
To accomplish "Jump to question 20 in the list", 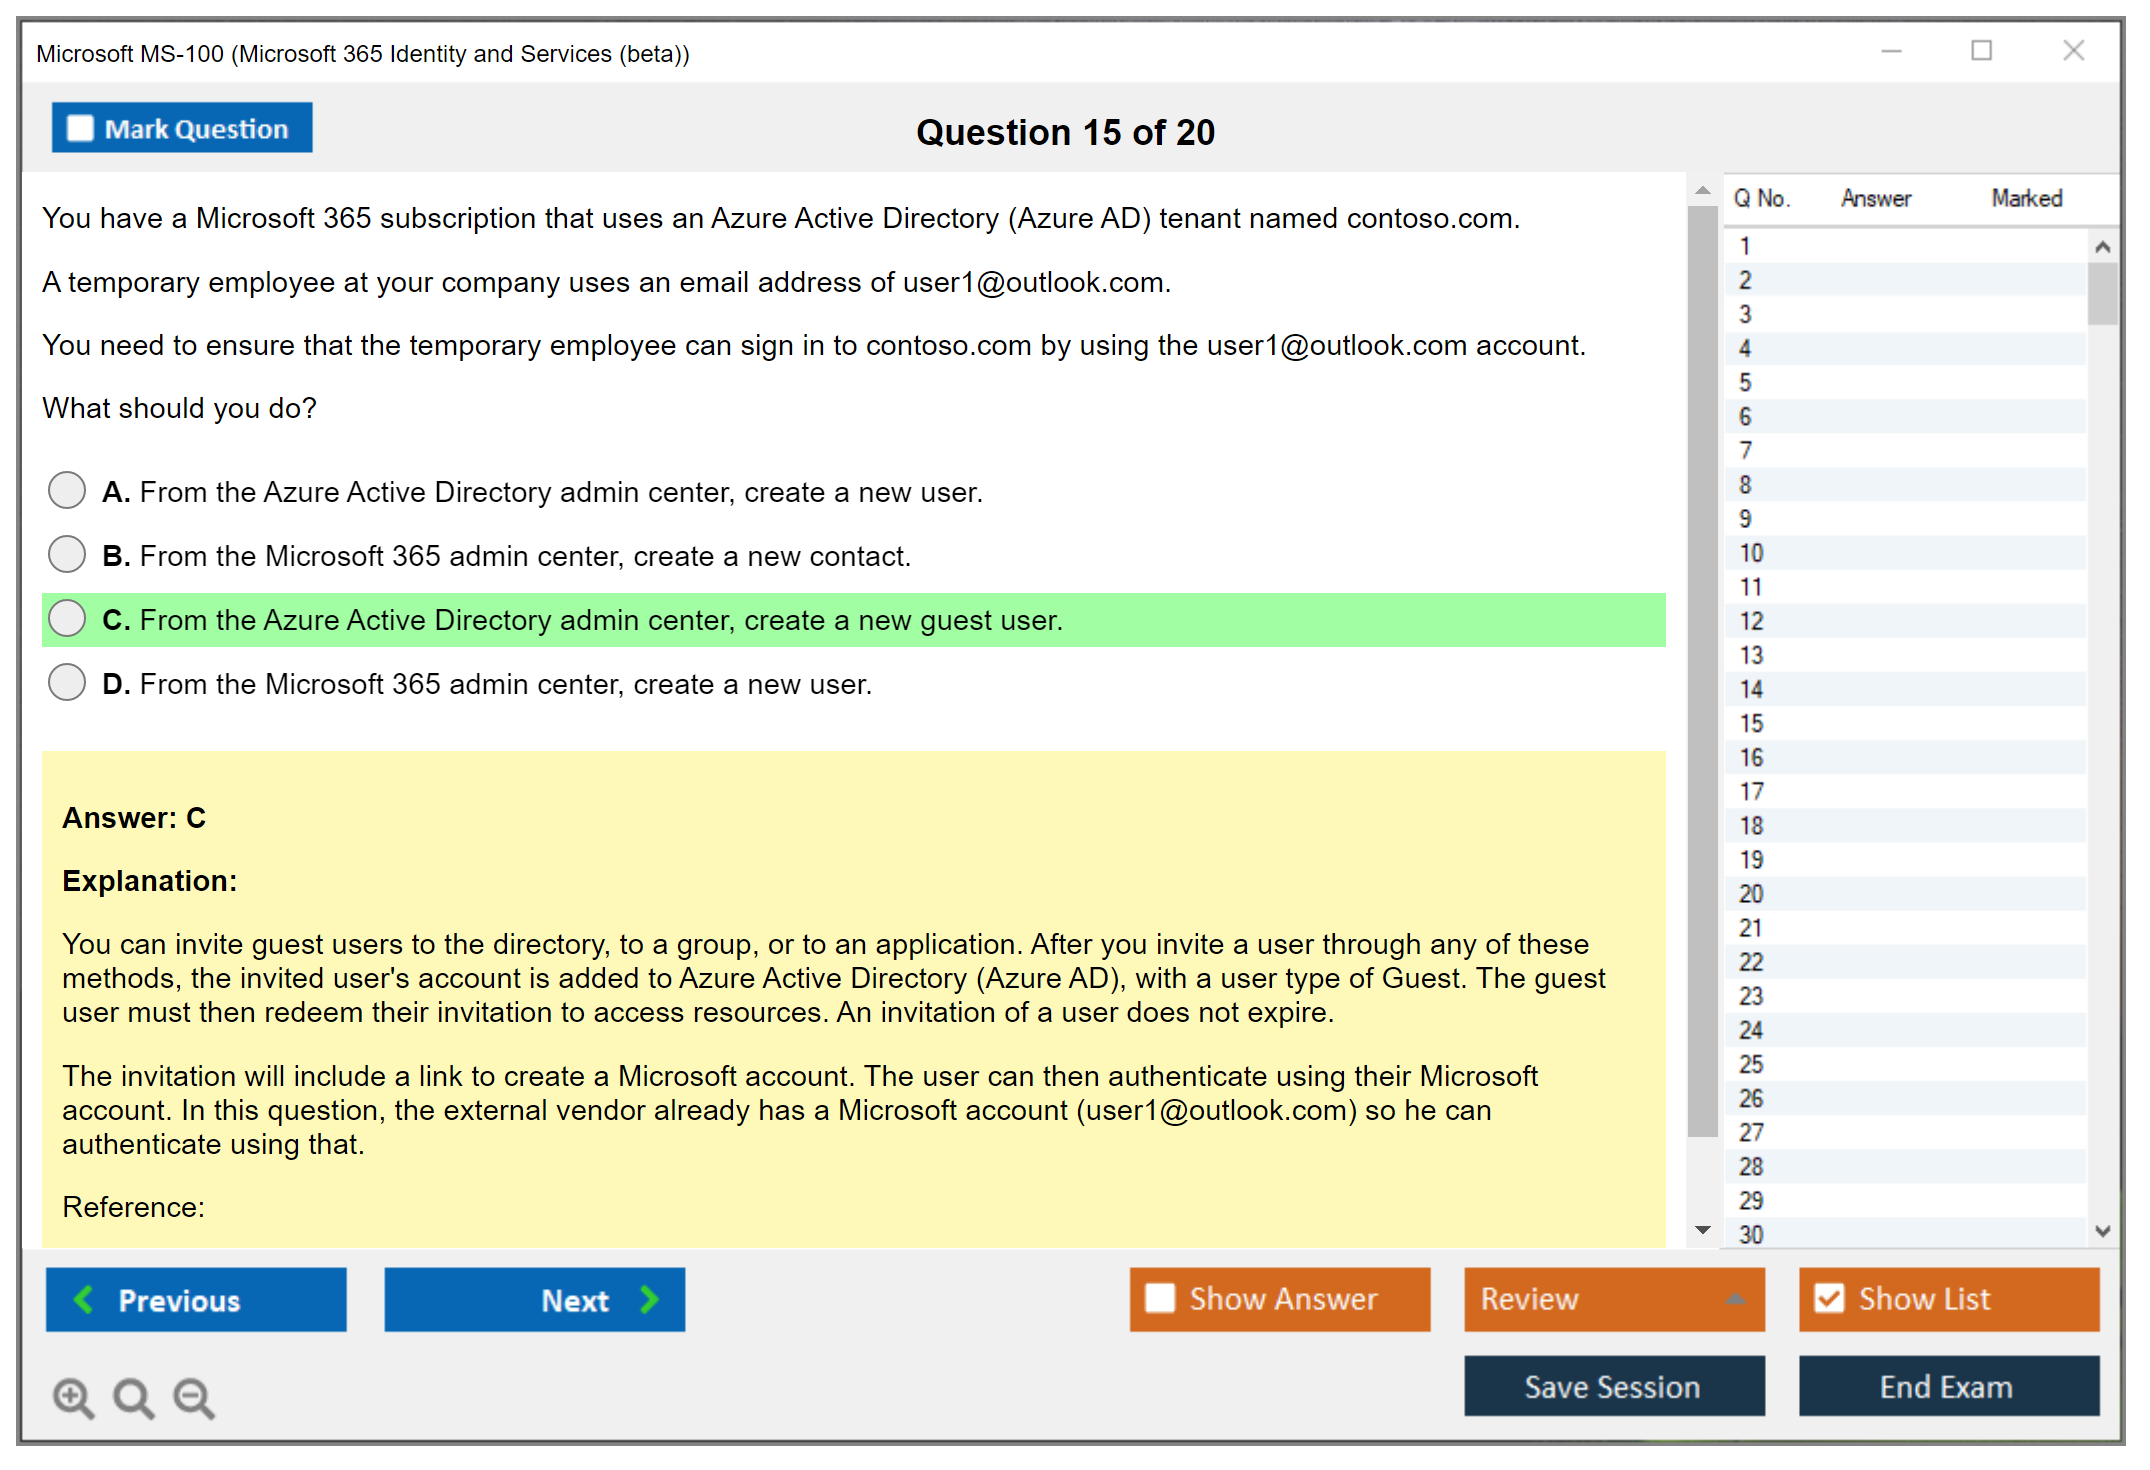I will click(1751, 894).
